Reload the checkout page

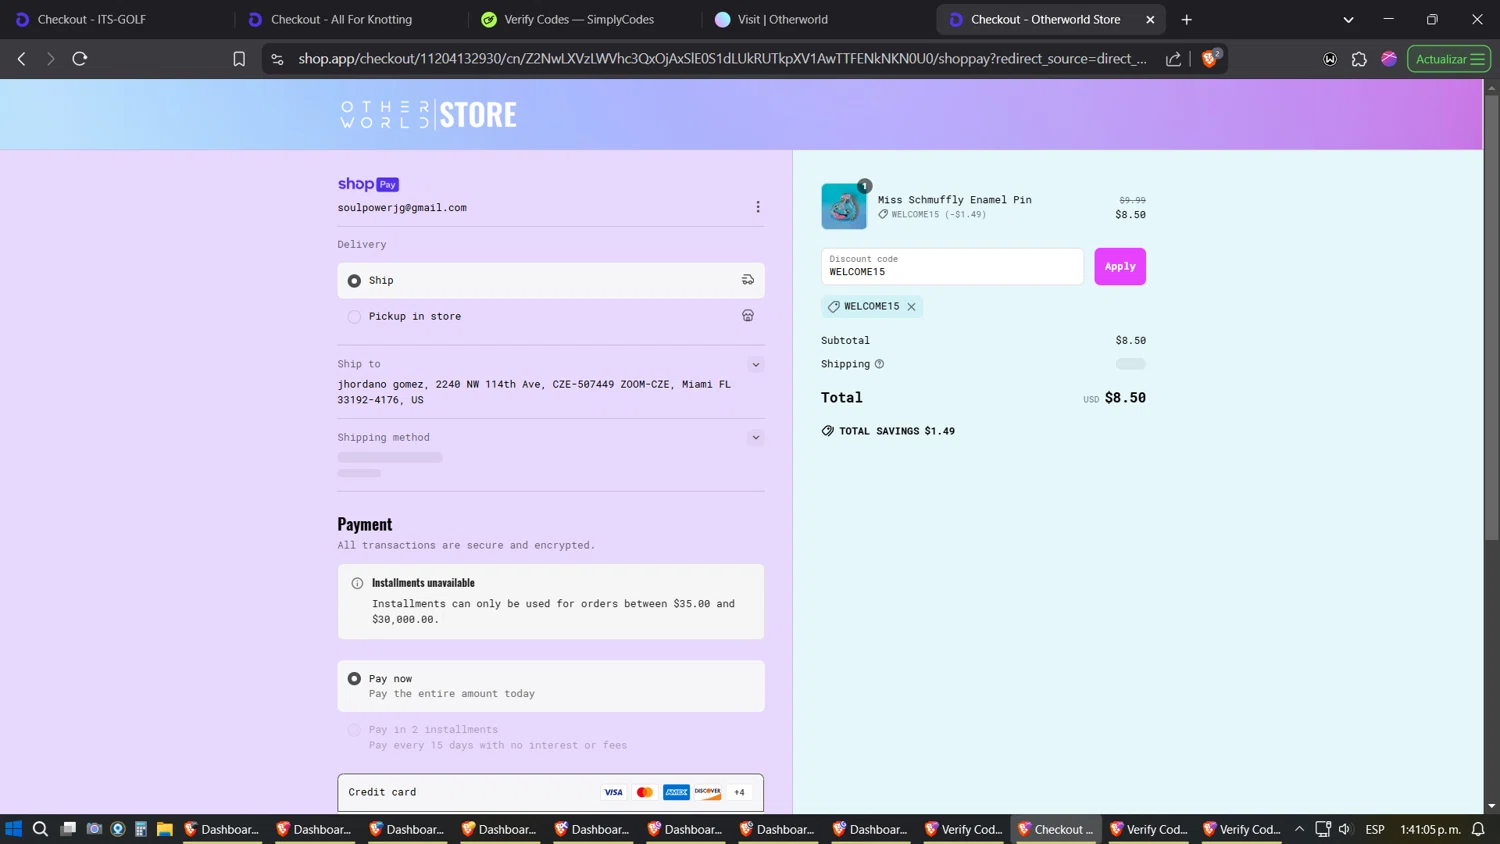pos(80,59)
